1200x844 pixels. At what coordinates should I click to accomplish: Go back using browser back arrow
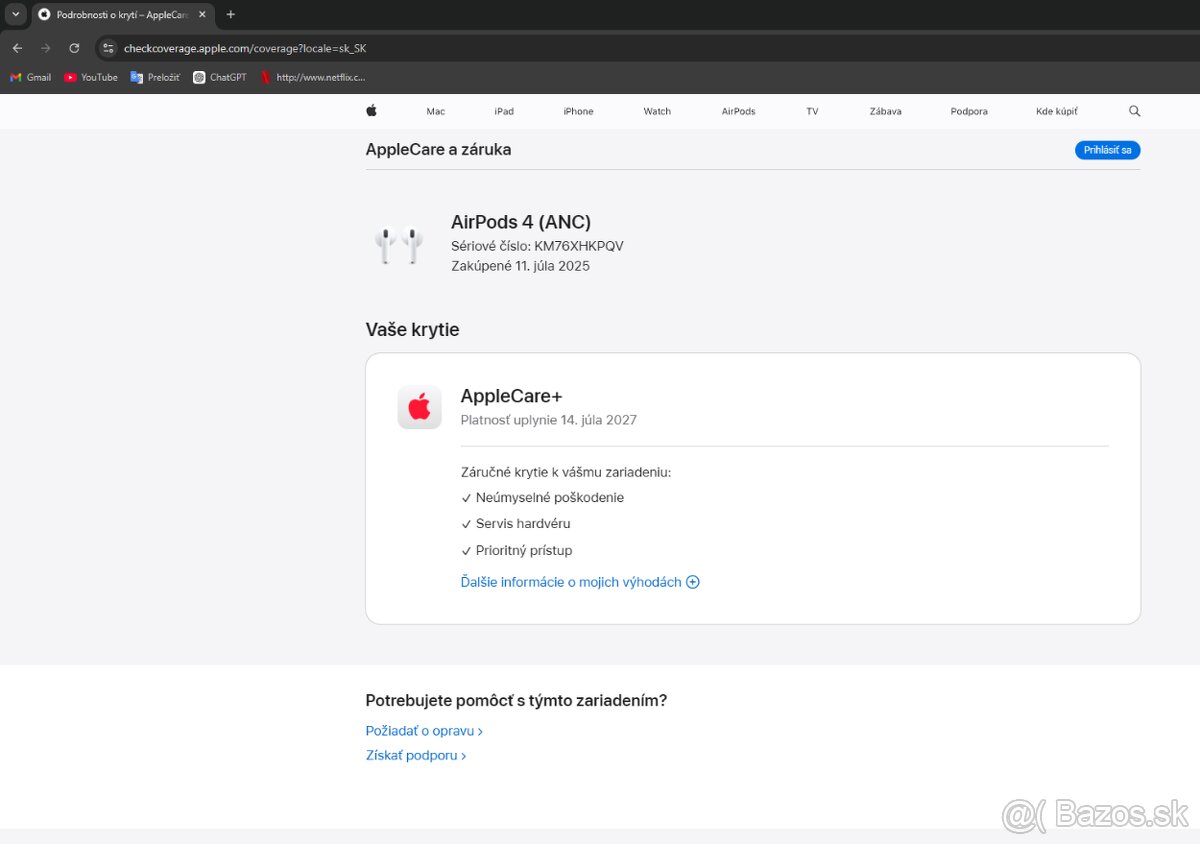coord(17,48)
